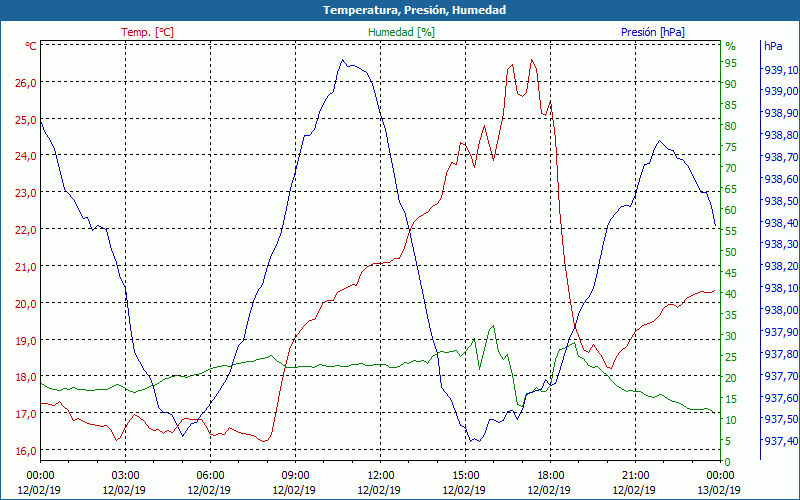Screen dimensions: 800x500
Task: Click temperature axis value "23,0"
Action: click(x=25, y=193)
